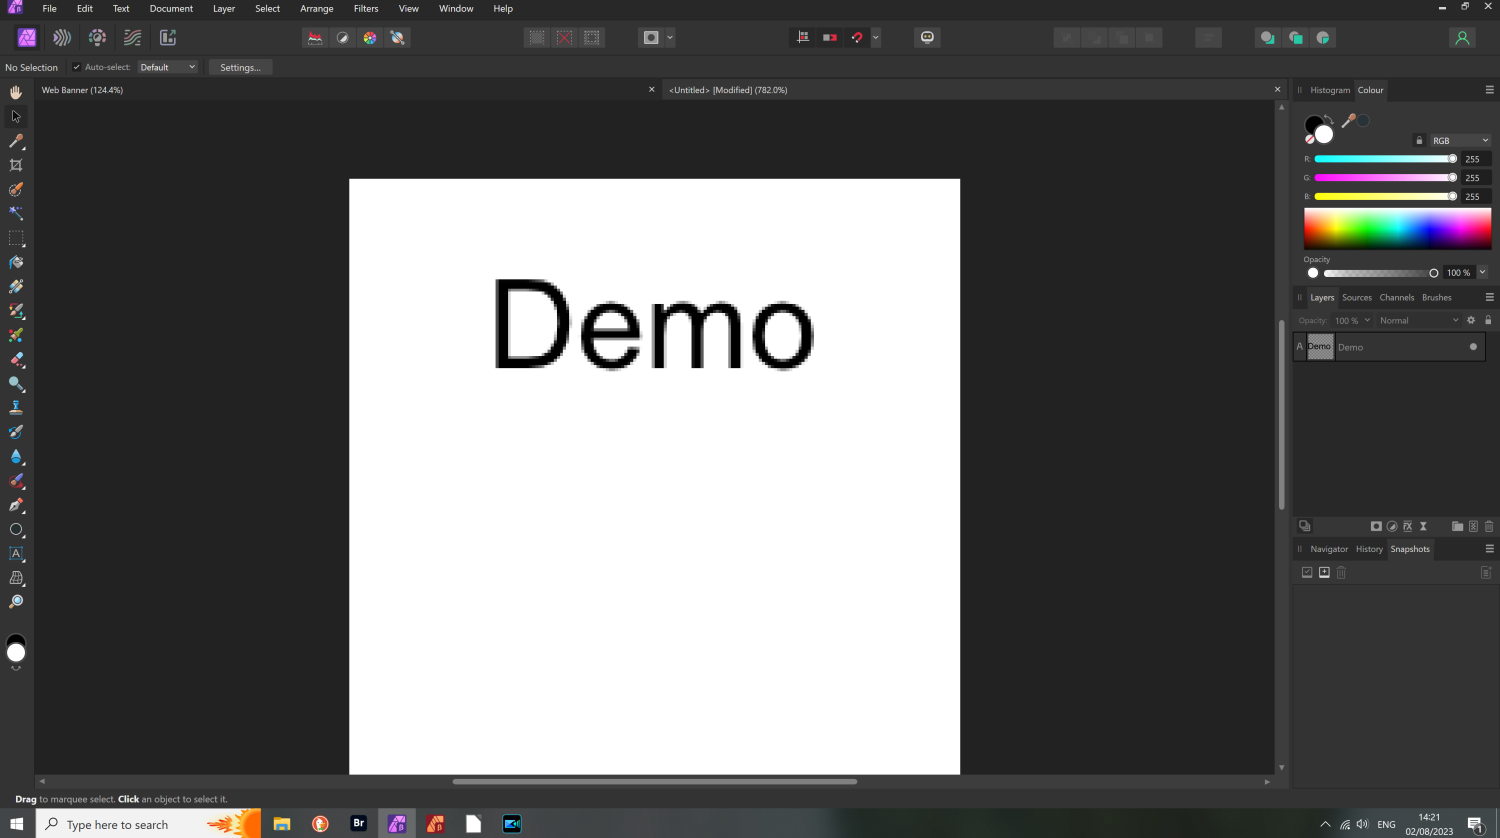Enable snapping with the magnet icon

(x=856, y=37)
